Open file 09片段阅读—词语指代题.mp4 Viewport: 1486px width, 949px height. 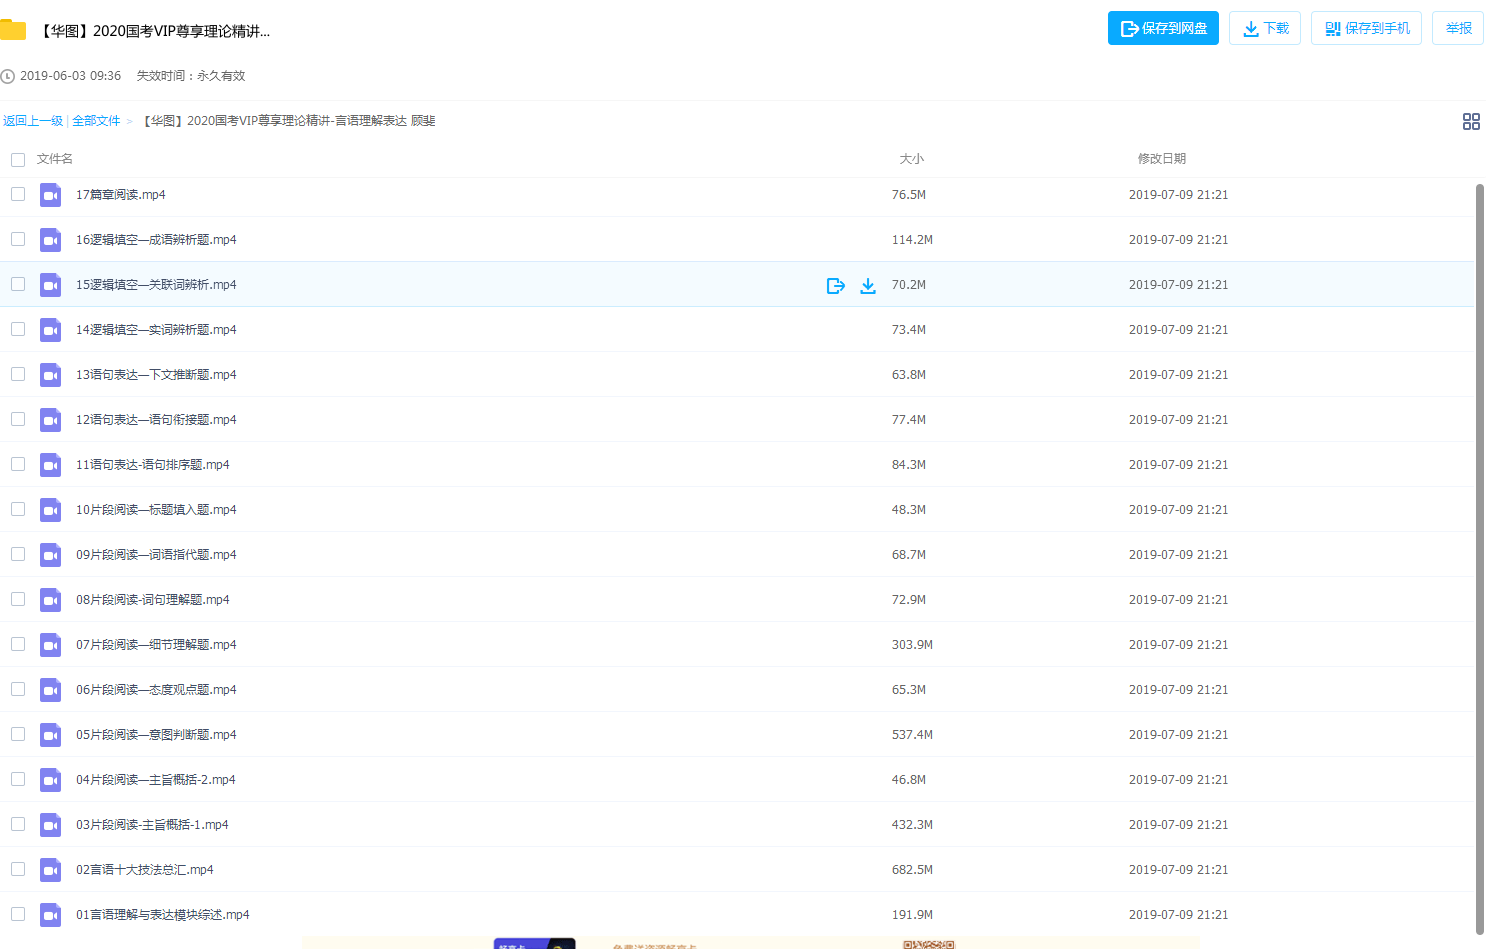(x=156, y=555)
